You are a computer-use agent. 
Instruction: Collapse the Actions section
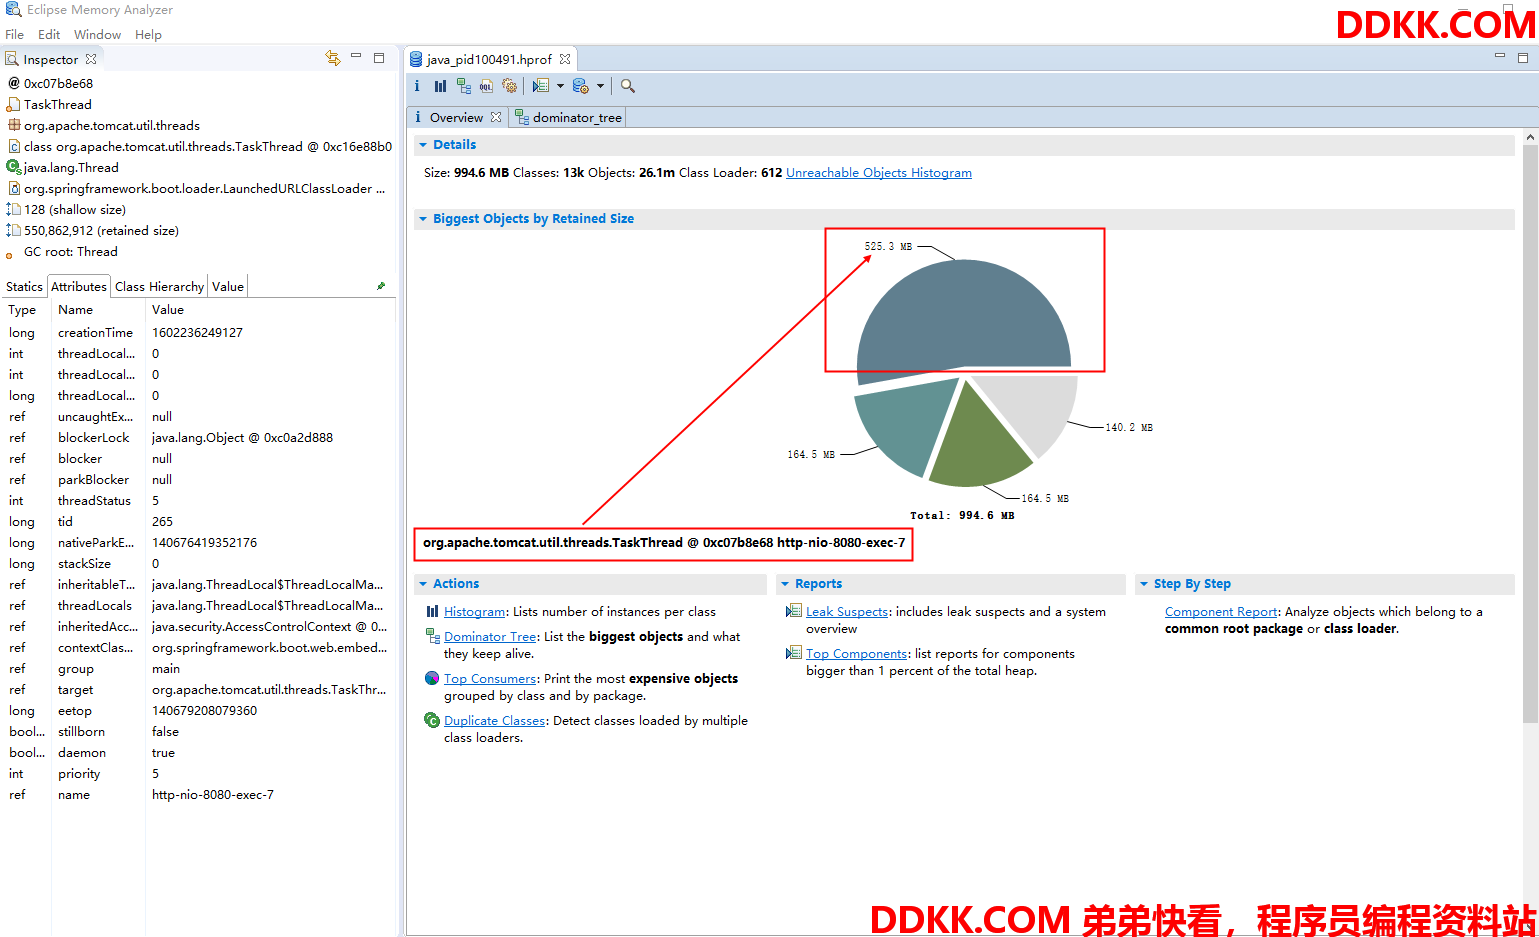[423, 584]
